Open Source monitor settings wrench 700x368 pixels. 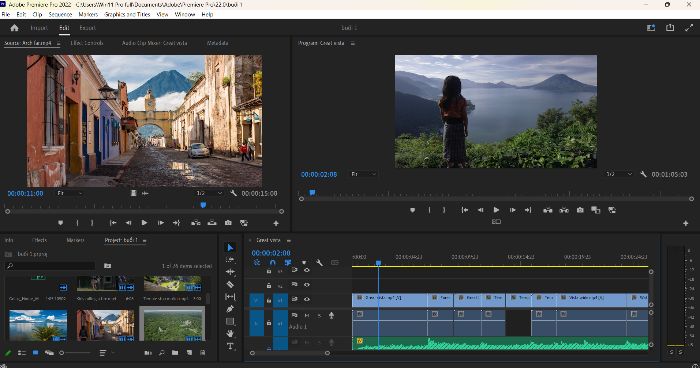coord(233,193)
